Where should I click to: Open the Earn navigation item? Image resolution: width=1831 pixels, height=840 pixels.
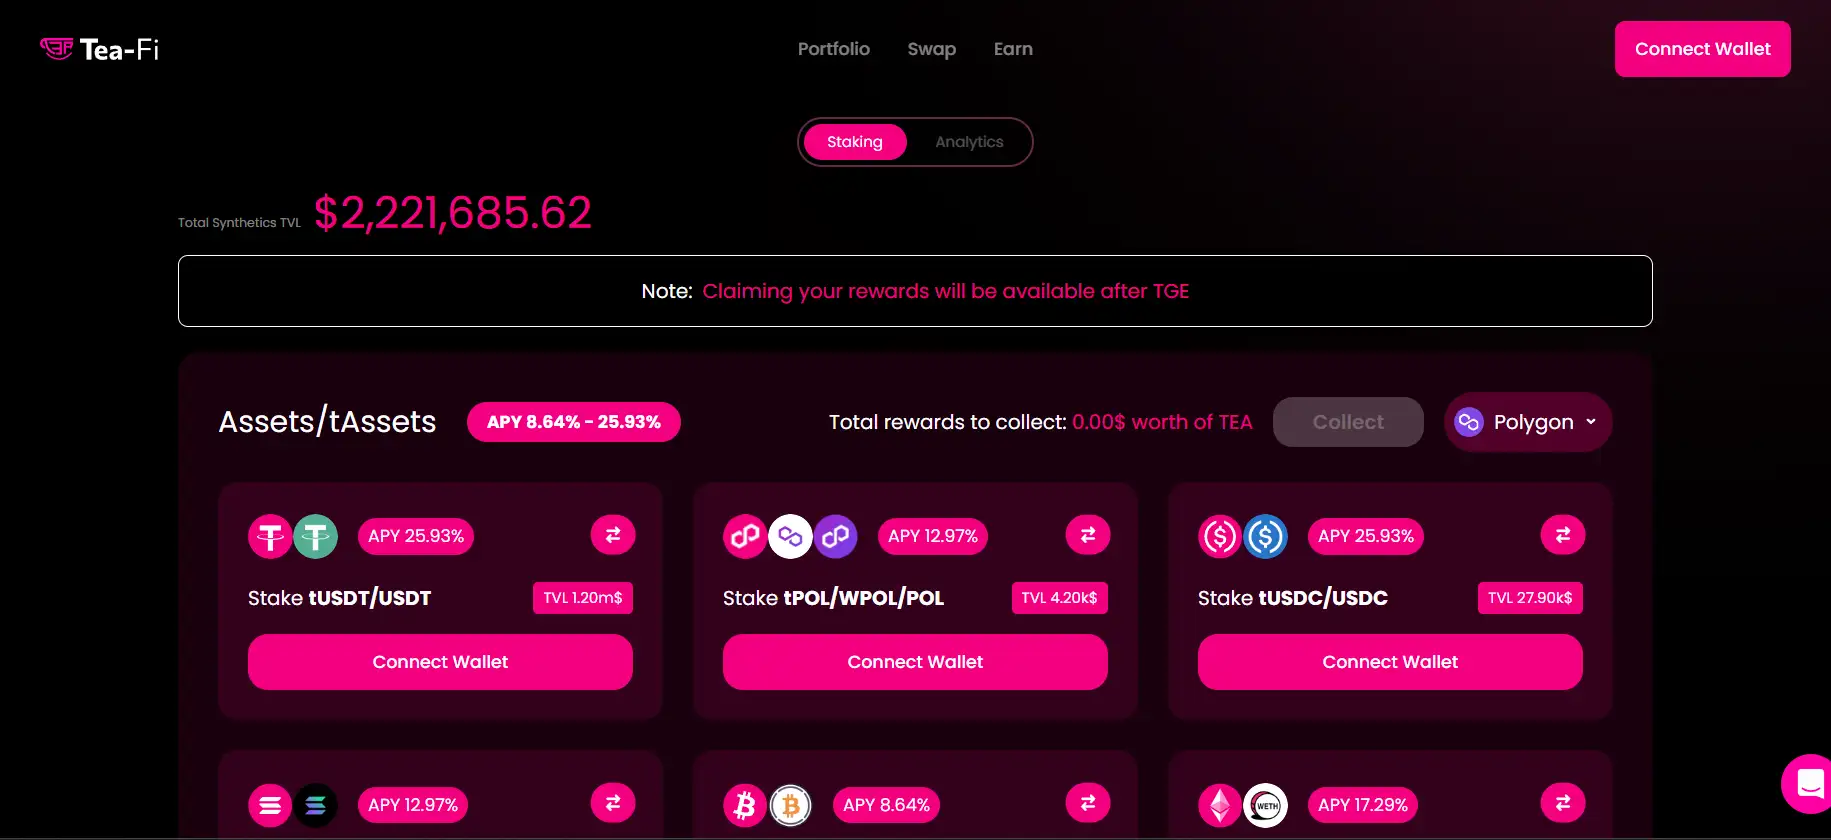tap(1012, 49)
